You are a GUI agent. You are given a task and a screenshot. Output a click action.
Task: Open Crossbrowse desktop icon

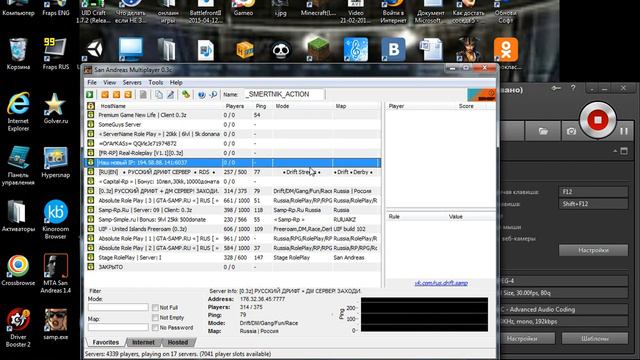coord(18,270)
